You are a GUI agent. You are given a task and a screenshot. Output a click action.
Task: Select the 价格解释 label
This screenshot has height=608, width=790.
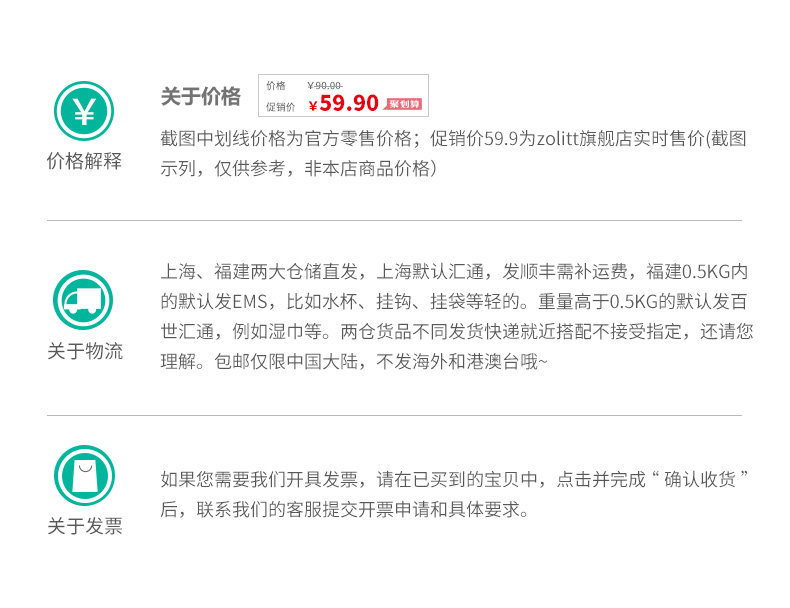[84, 161]
